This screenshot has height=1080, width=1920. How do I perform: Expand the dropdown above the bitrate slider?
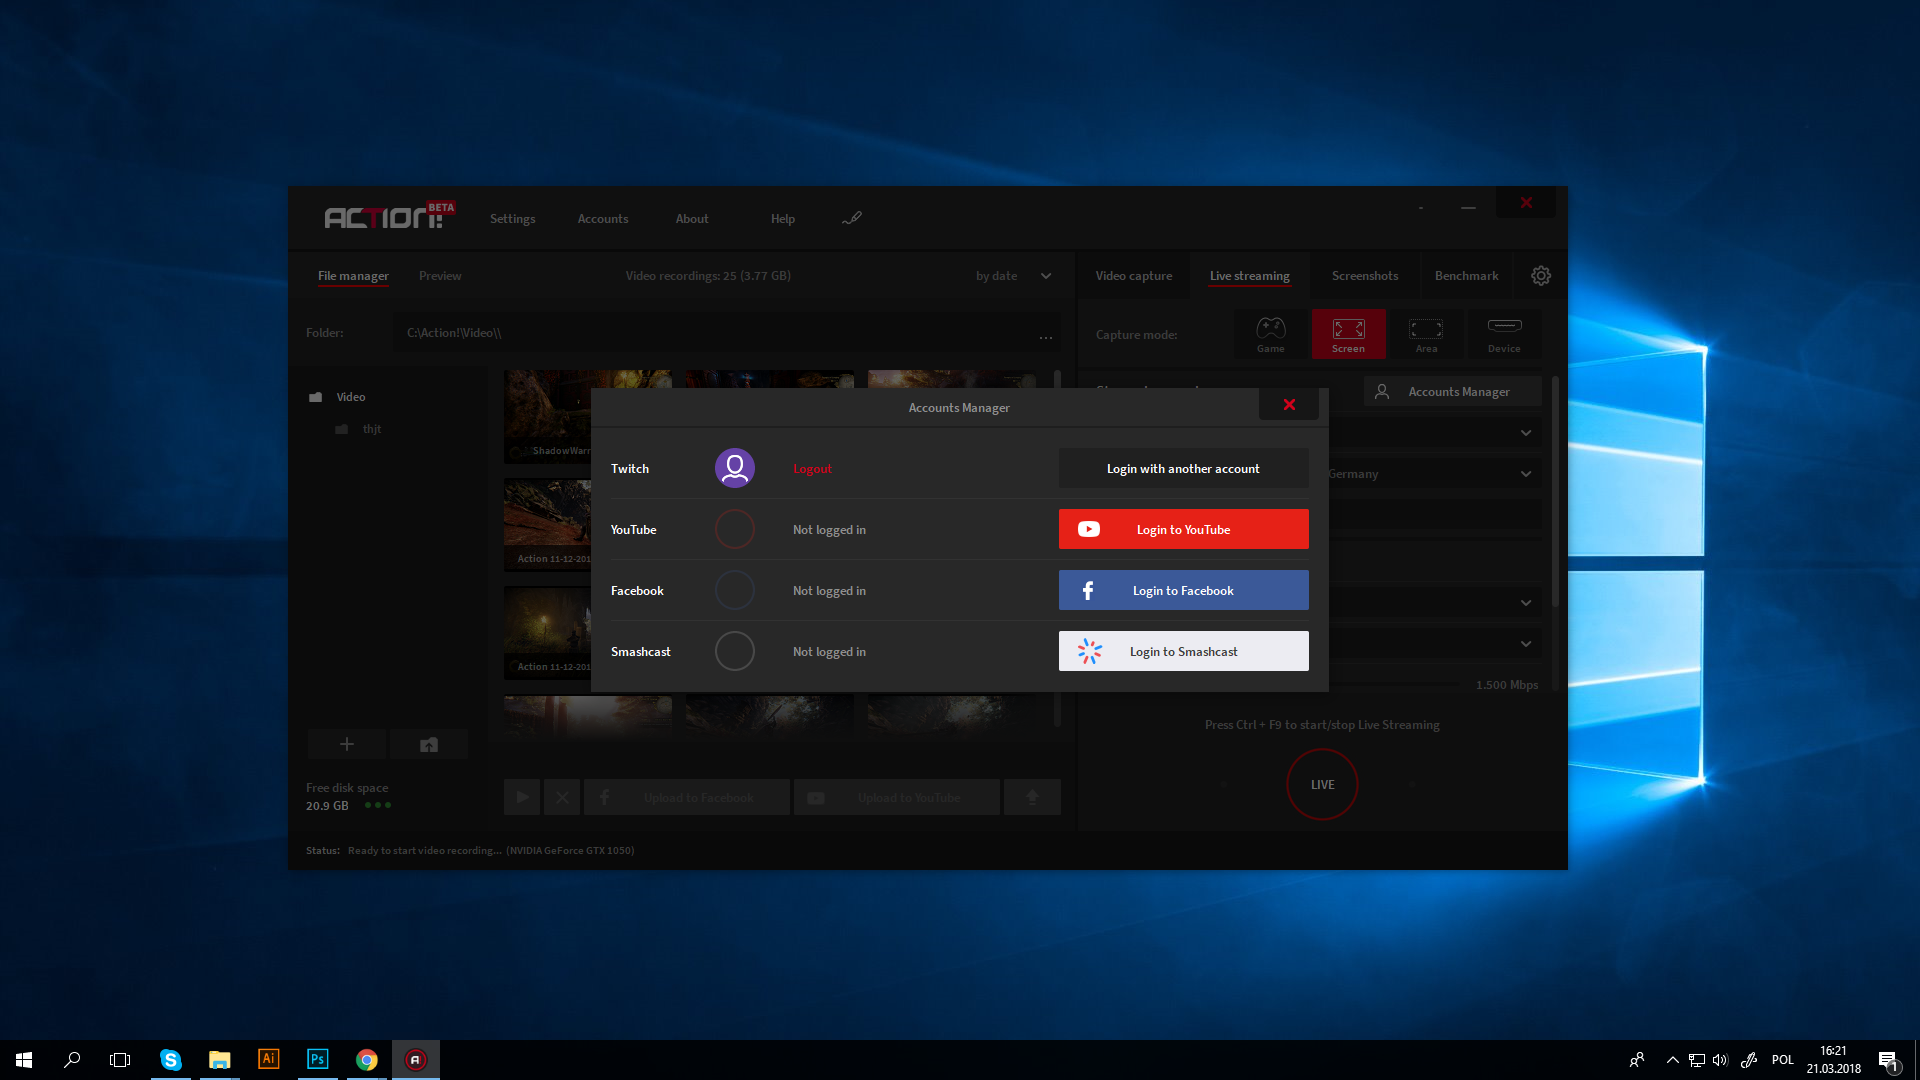[x=1525, y=644]
